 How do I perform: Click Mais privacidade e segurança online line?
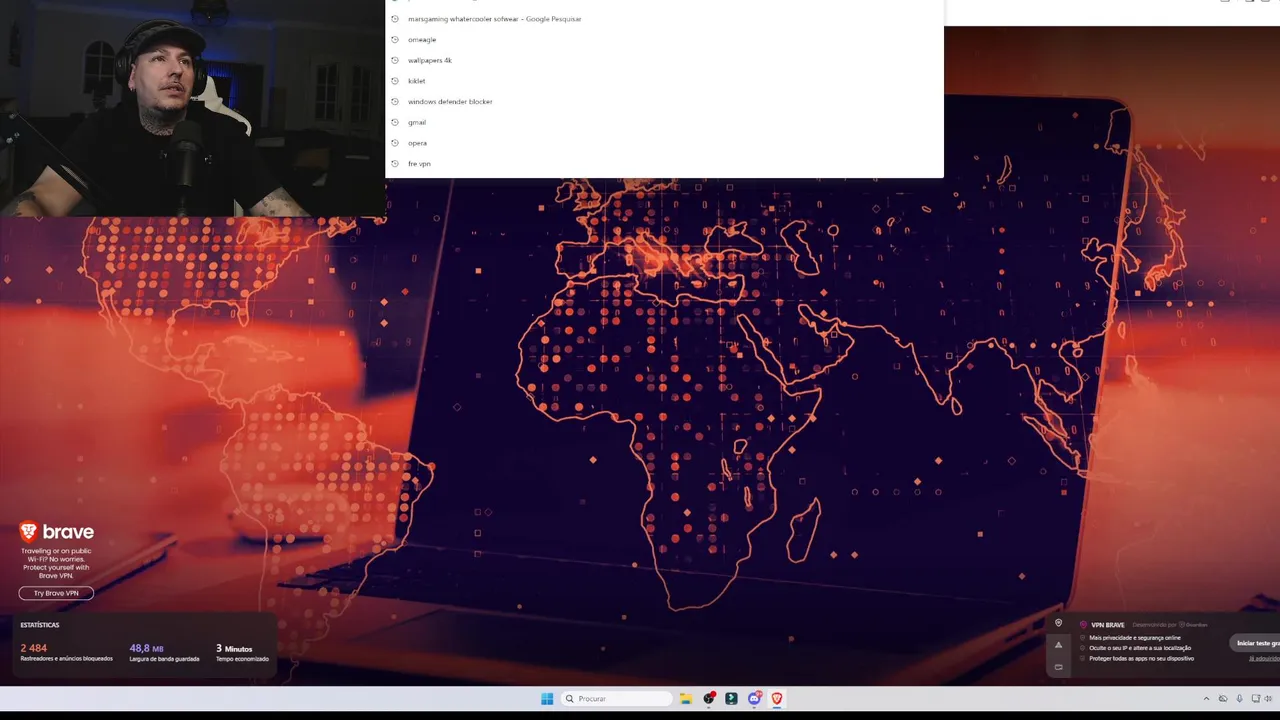[x=1135, y=637]
